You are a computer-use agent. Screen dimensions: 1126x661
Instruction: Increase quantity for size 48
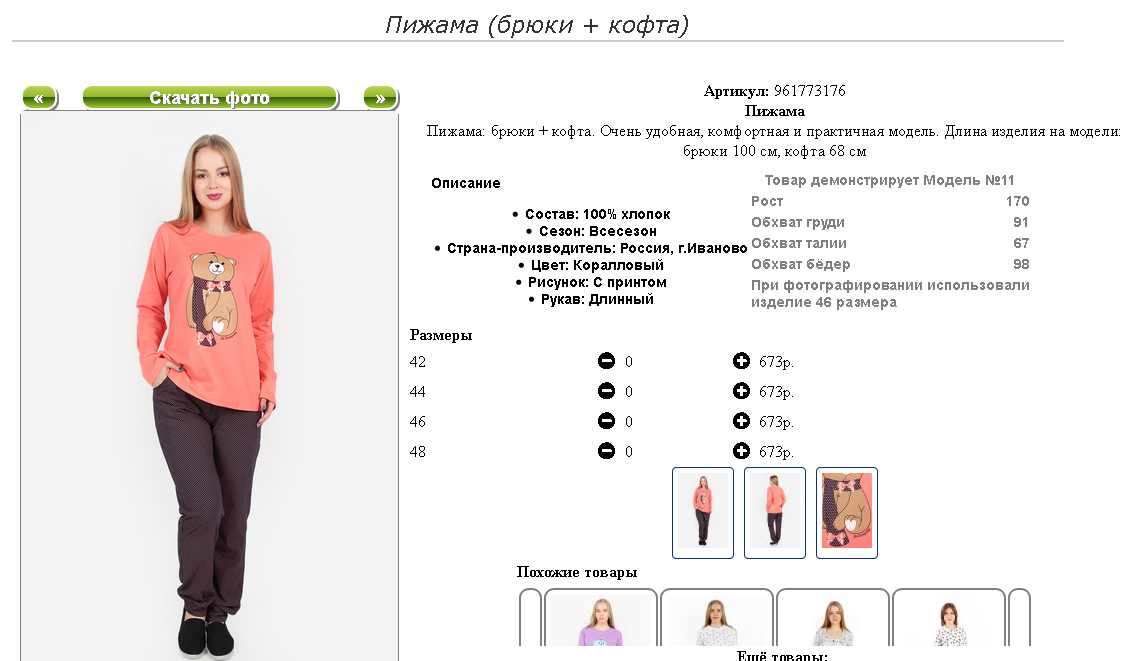click(x=741, y=451)
